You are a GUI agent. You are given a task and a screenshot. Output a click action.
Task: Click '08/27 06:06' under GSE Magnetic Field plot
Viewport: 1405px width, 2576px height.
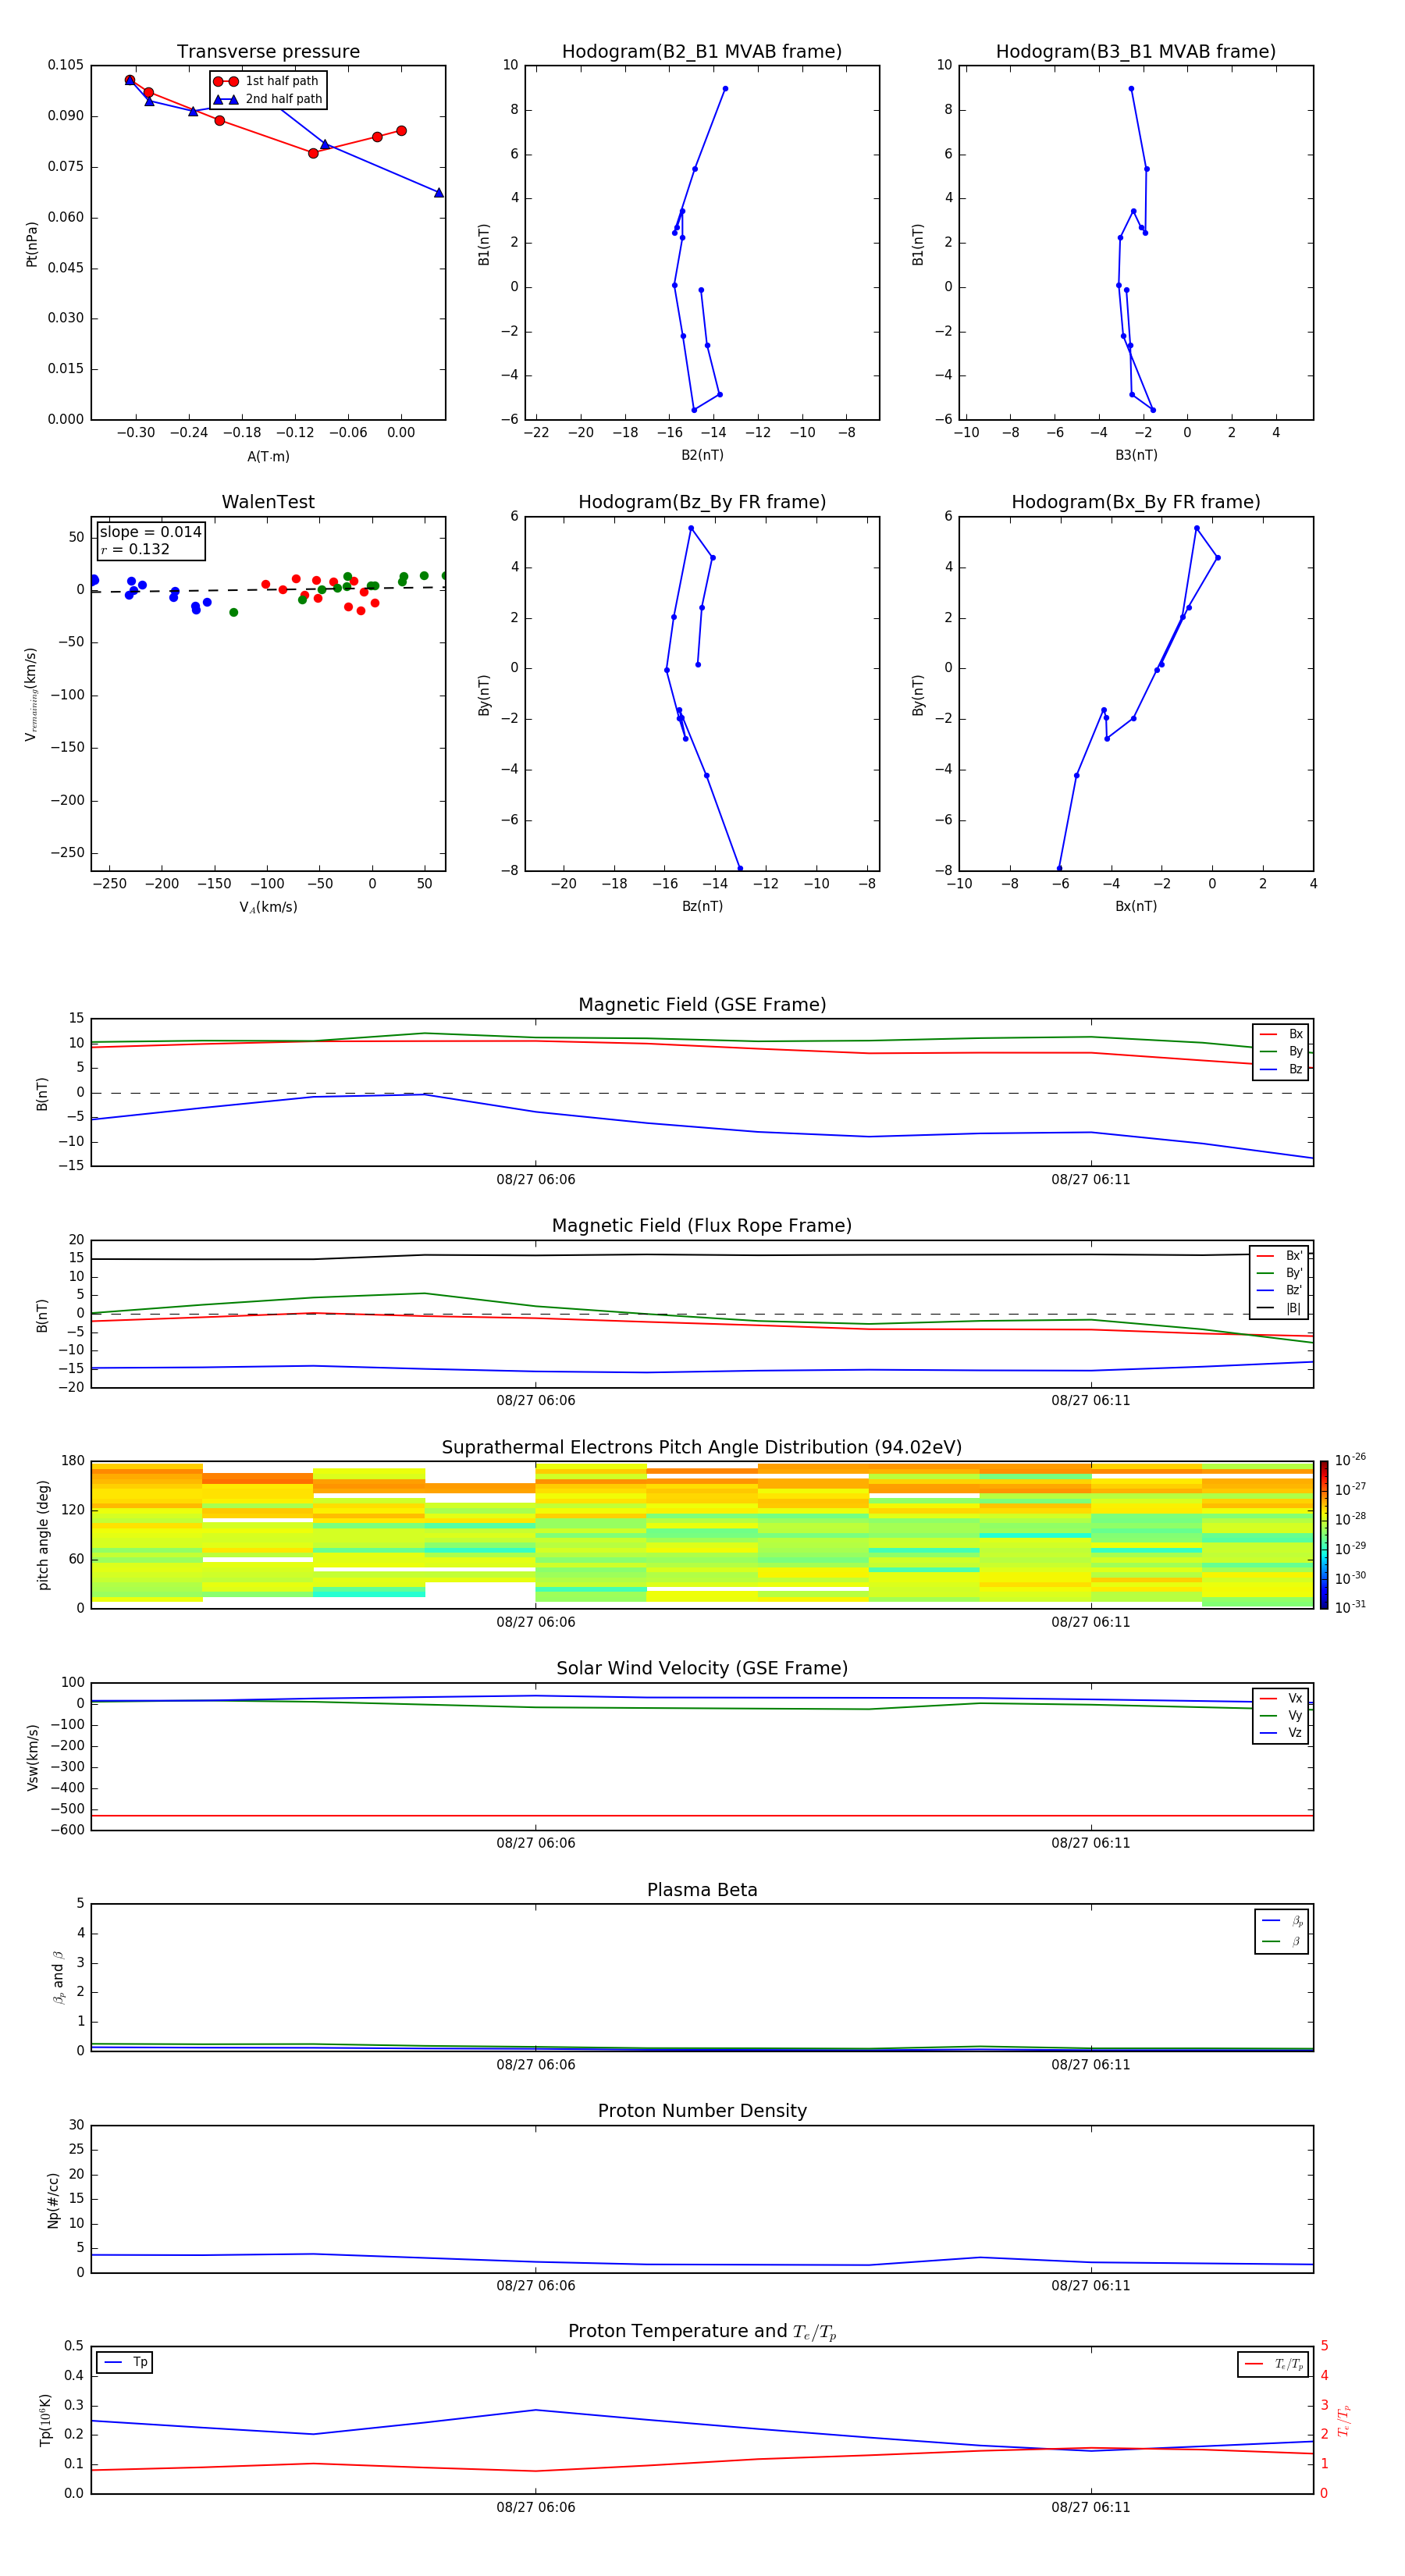click(536, 1179)
